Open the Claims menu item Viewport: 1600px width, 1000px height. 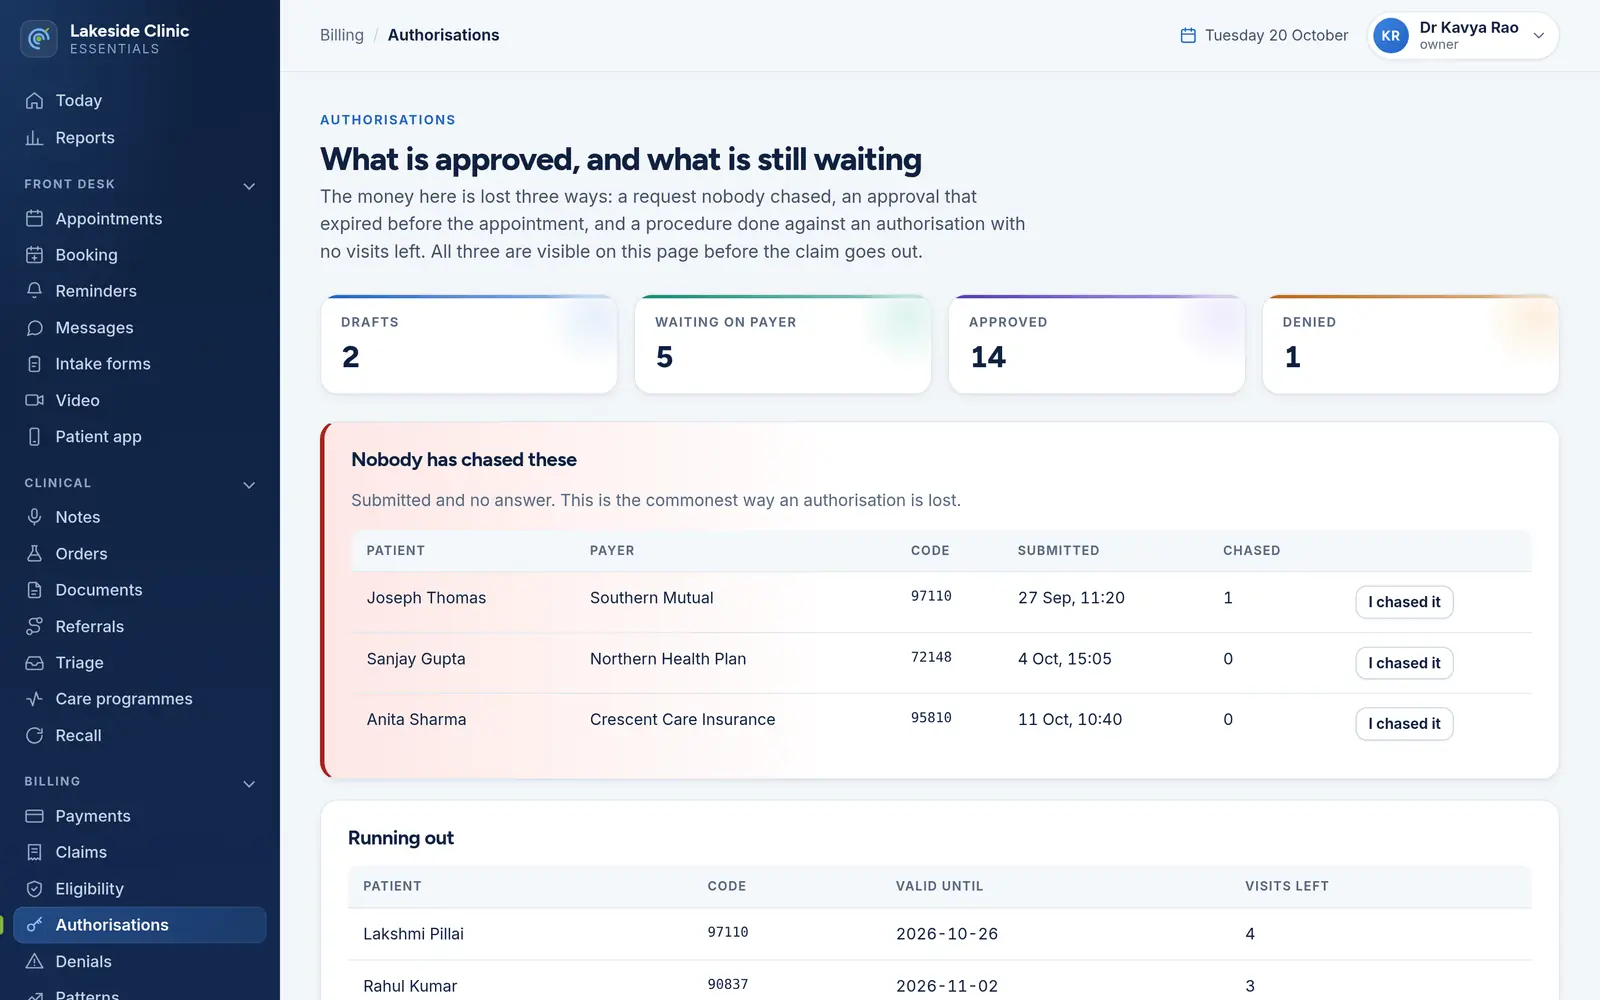tap(140, 852)
